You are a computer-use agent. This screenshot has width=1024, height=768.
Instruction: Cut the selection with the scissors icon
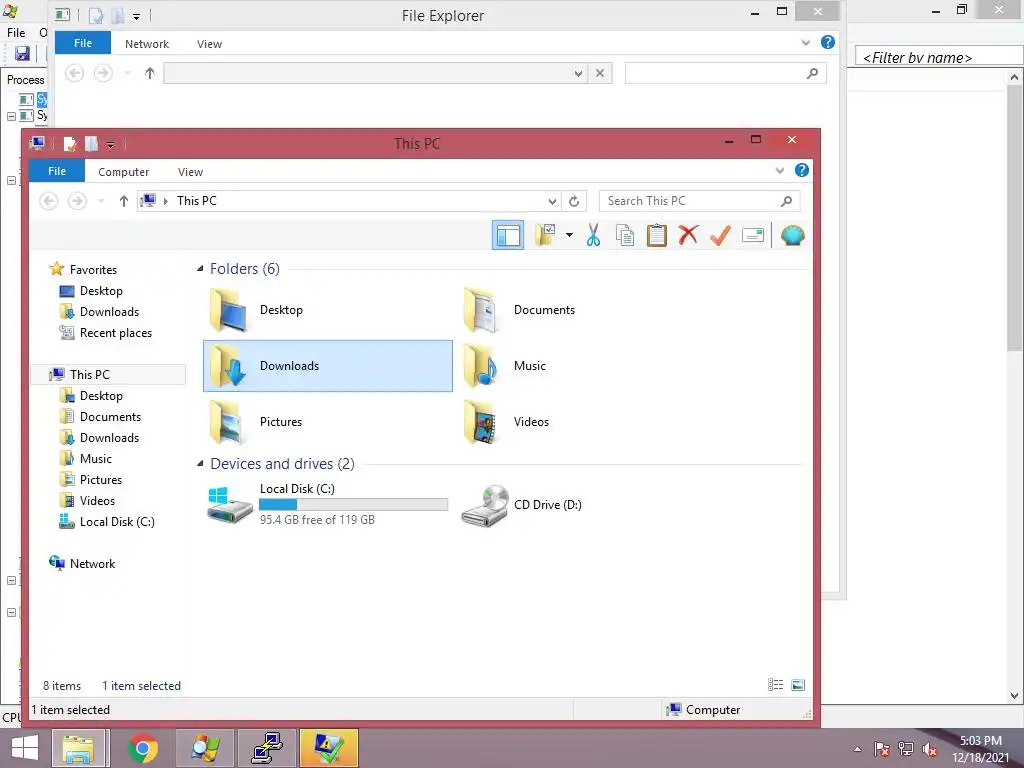(593, 235)
